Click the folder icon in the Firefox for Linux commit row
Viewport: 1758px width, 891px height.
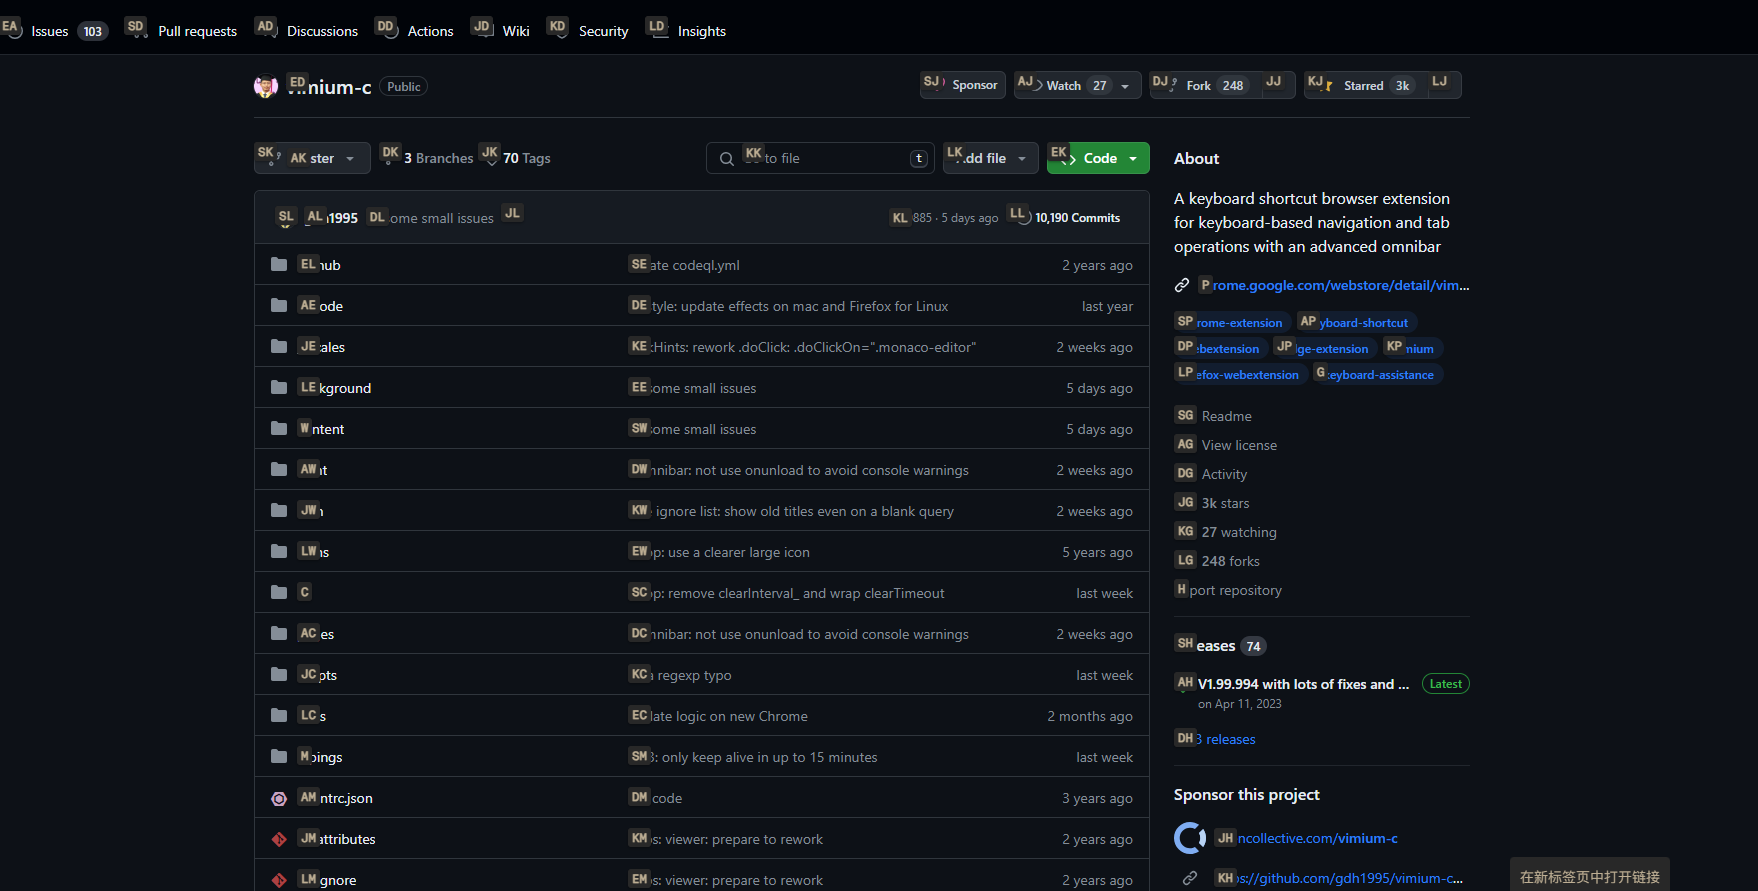279,305
